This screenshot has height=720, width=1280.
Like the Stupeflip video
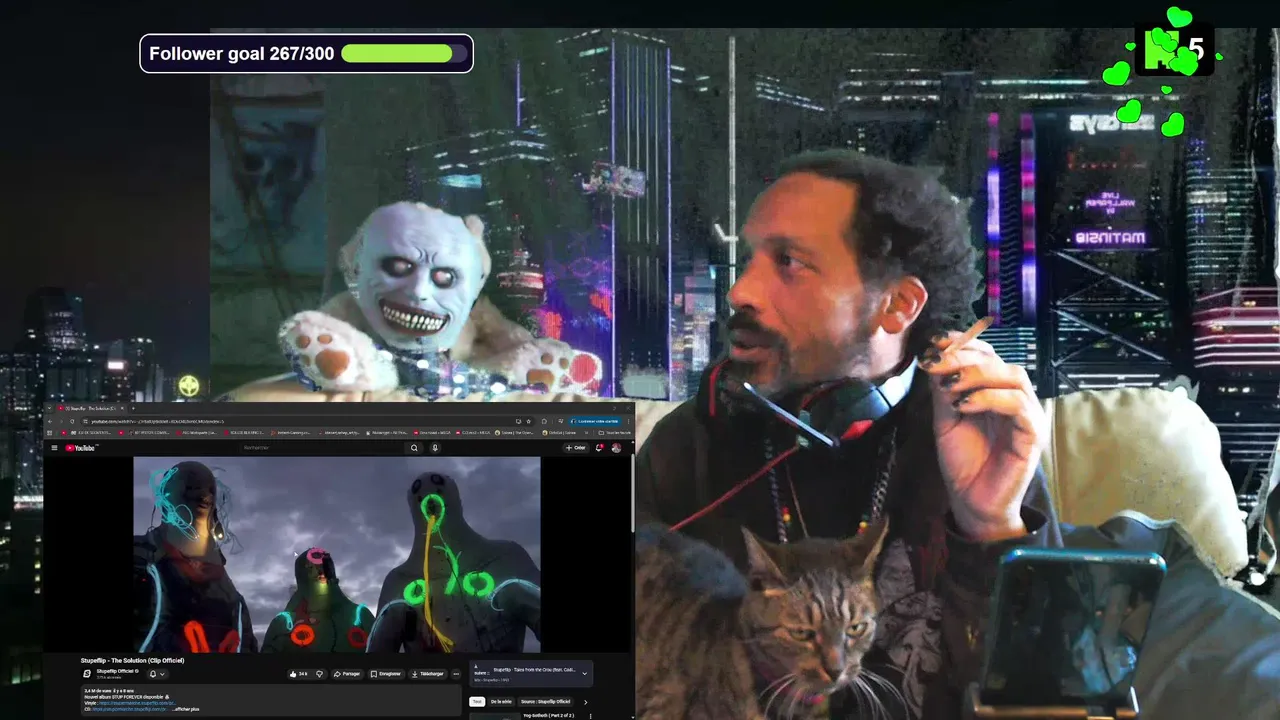tap(298, 674)
